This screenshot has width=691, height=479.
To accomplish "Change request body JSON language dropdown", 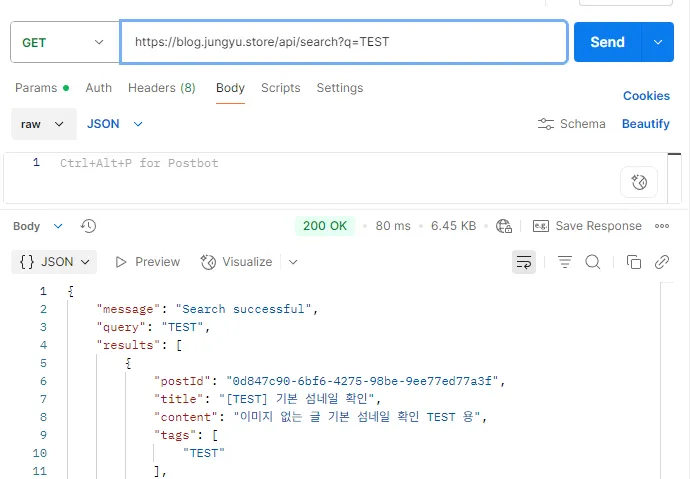I will [x=115, y=124].
